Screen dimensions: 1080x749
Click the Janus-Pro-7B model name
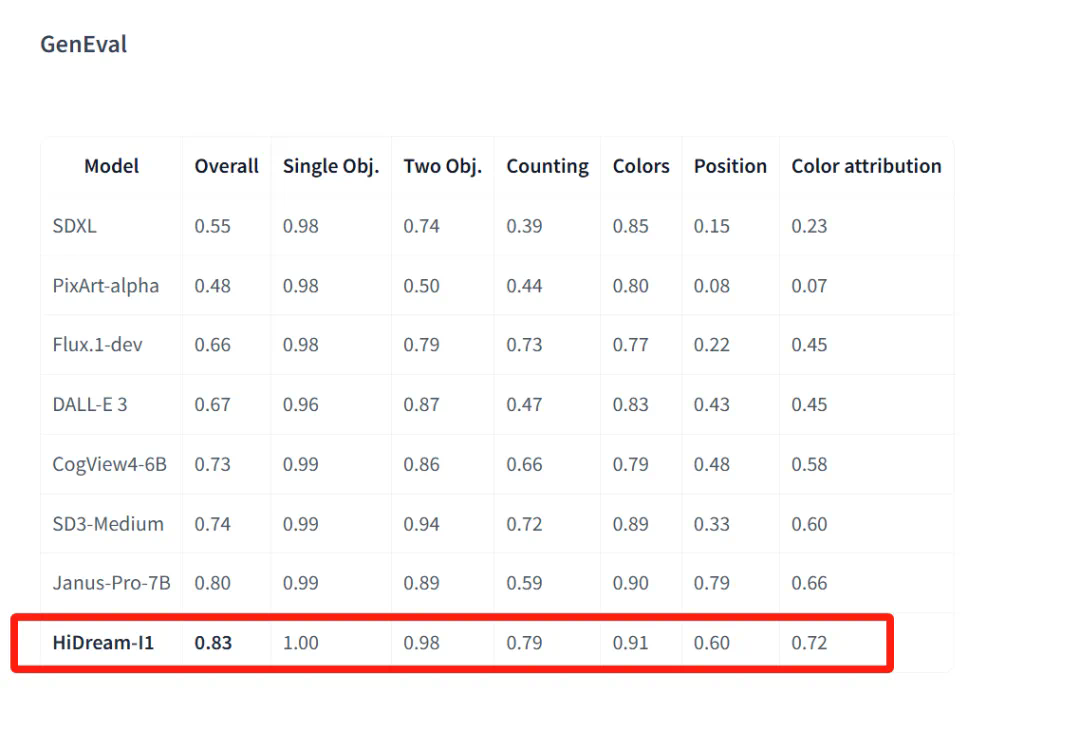(111, 583)
